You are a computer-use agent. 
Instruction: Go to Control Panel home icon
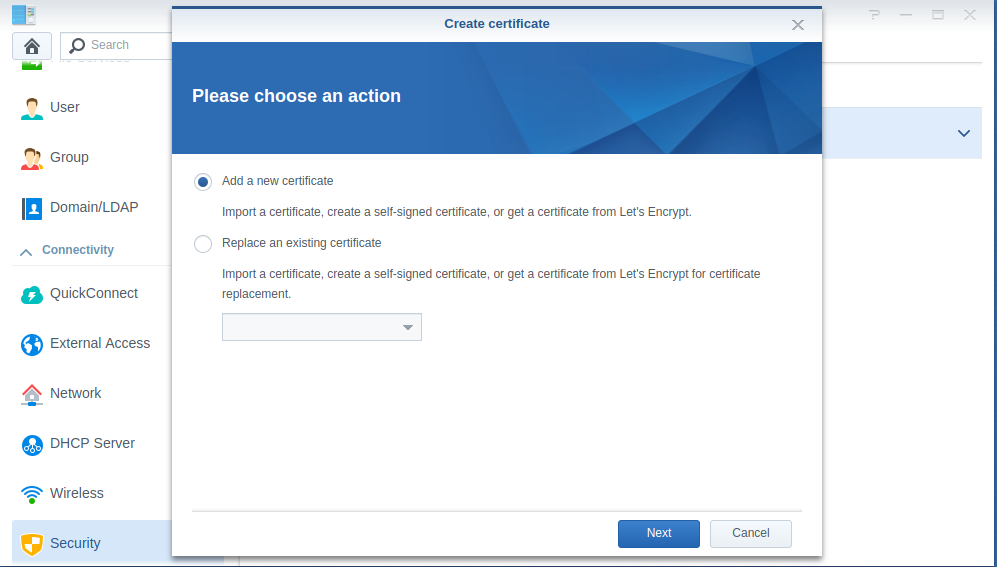point(32,46)
